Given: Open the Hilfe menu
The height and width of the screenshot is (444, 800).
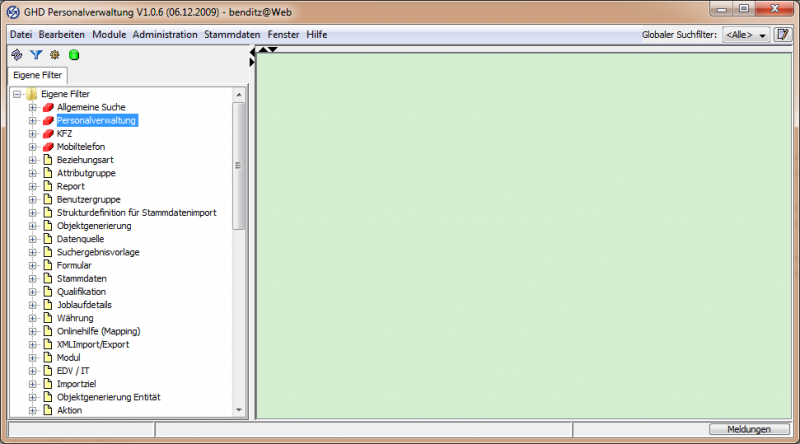Looking at the screenshot, I should click(317, 35).
